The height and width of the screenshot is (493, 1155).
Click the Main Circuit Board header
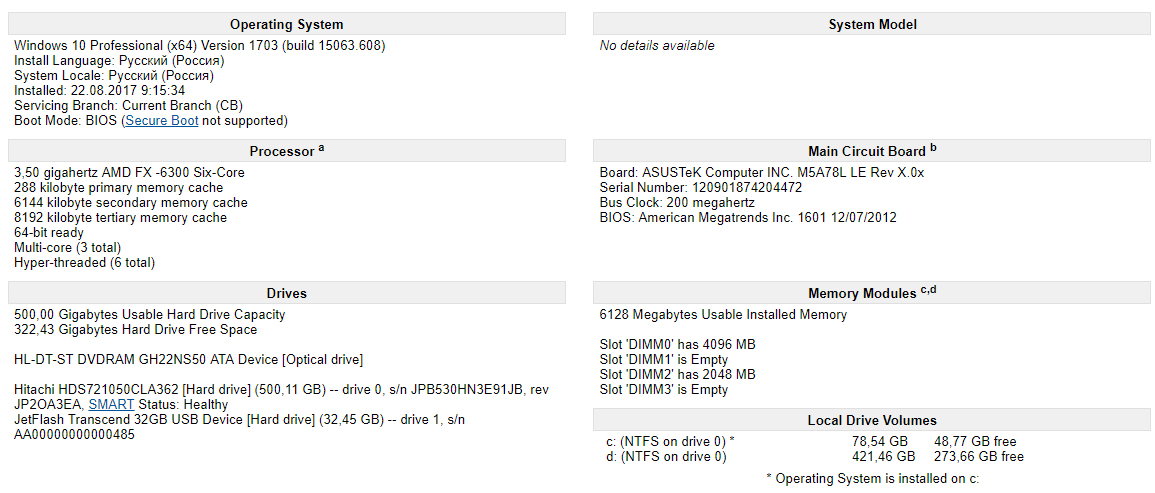872,151
